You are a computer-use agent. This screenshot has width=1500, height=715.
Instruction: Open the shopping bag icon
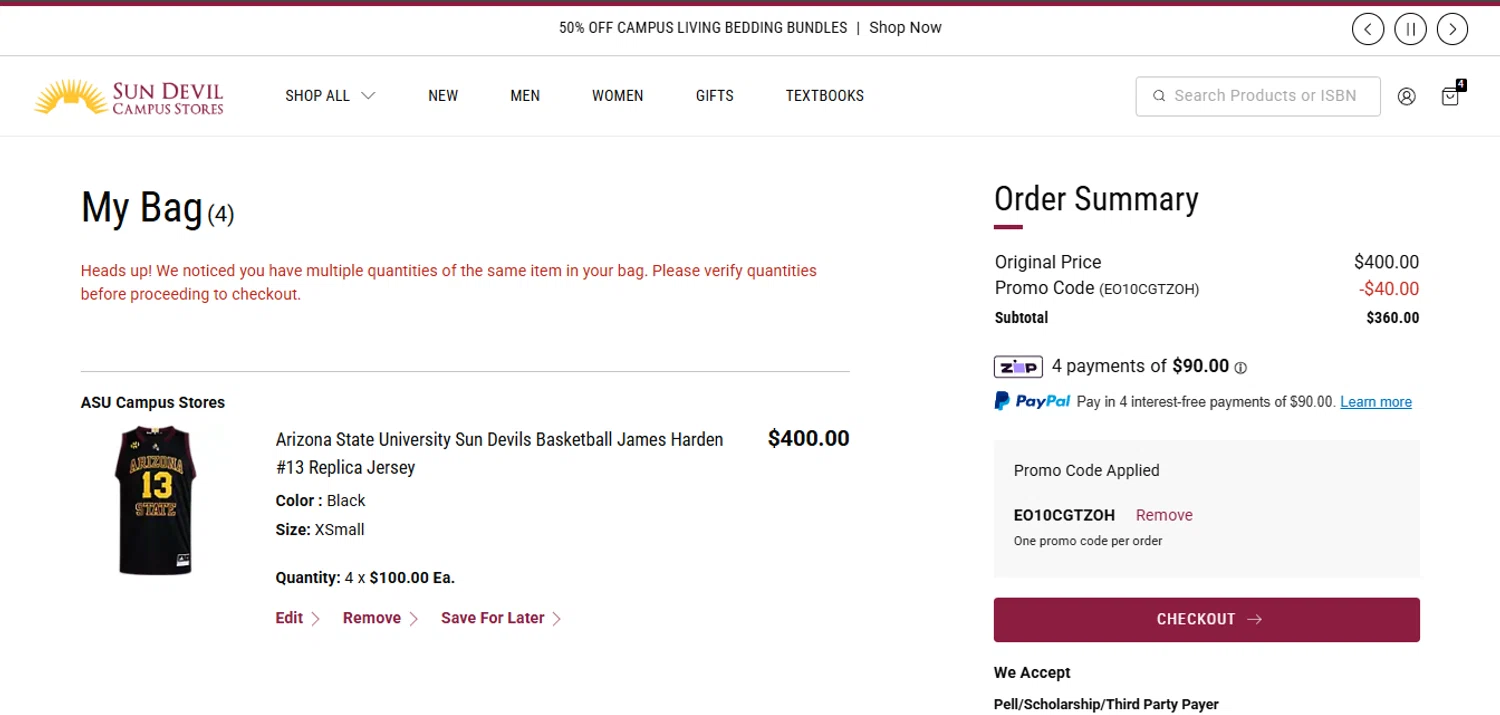pos(1450,96)
